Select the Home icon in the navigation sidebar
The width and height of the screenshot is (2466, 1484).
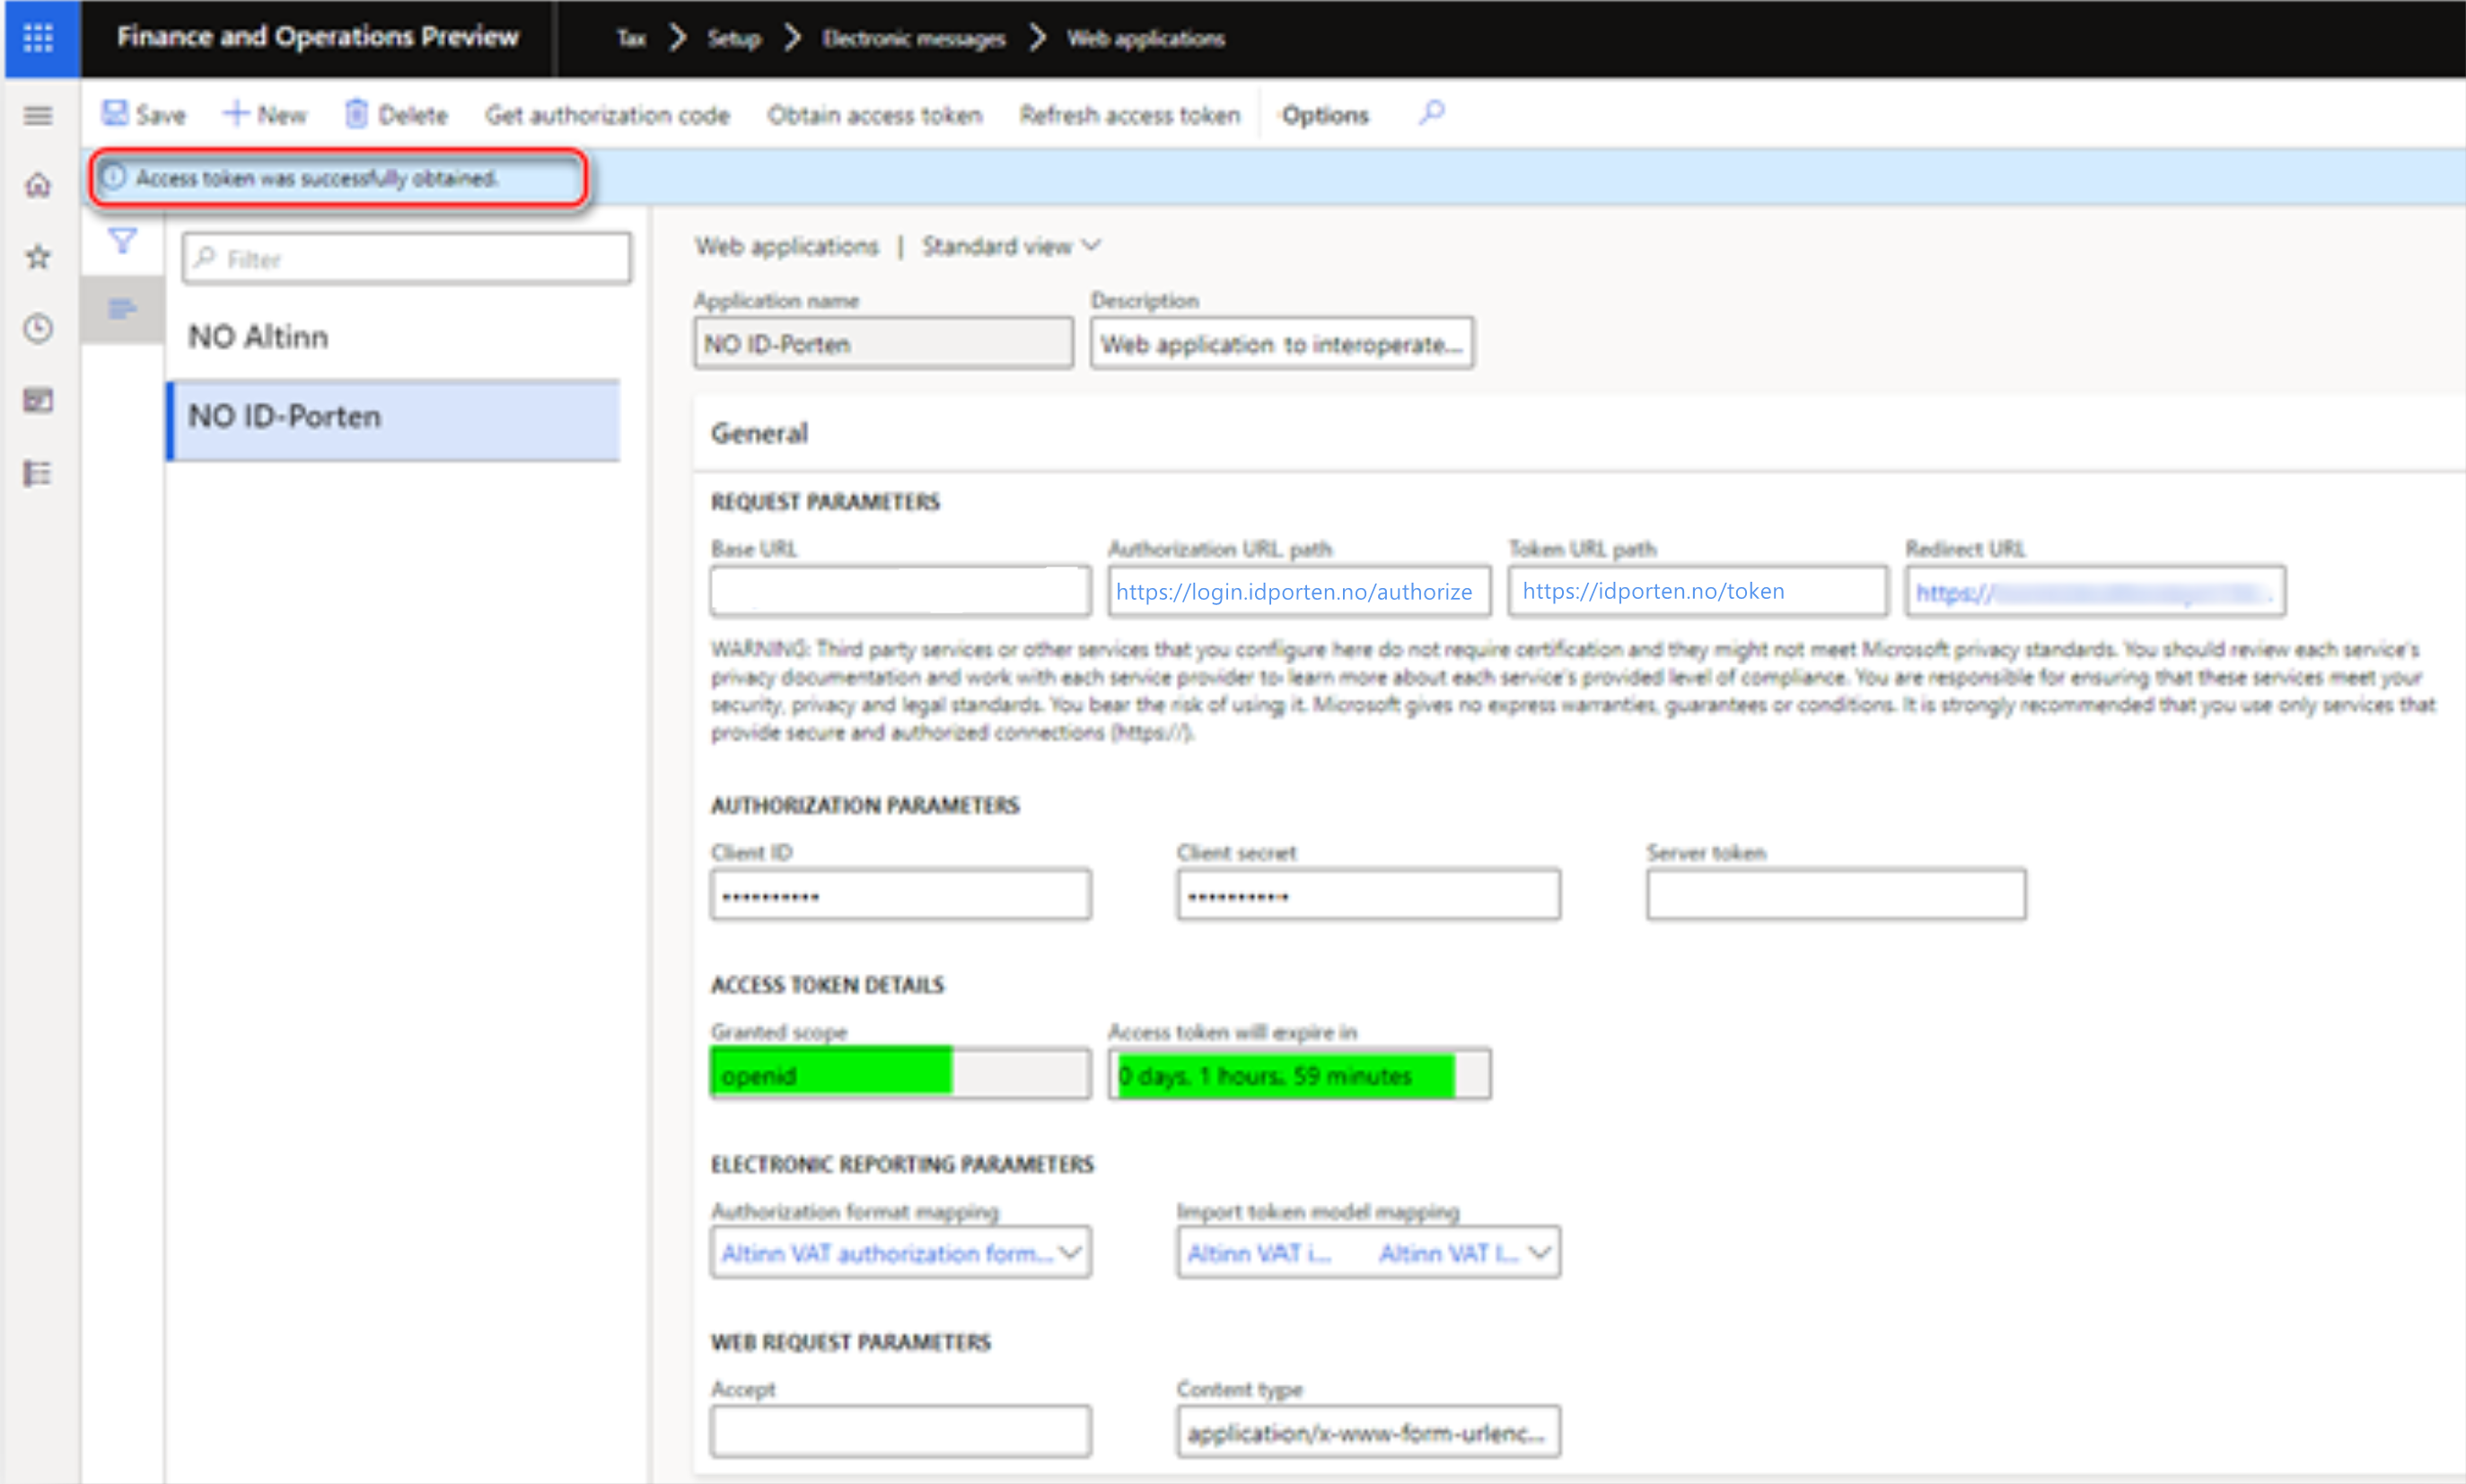37,185
